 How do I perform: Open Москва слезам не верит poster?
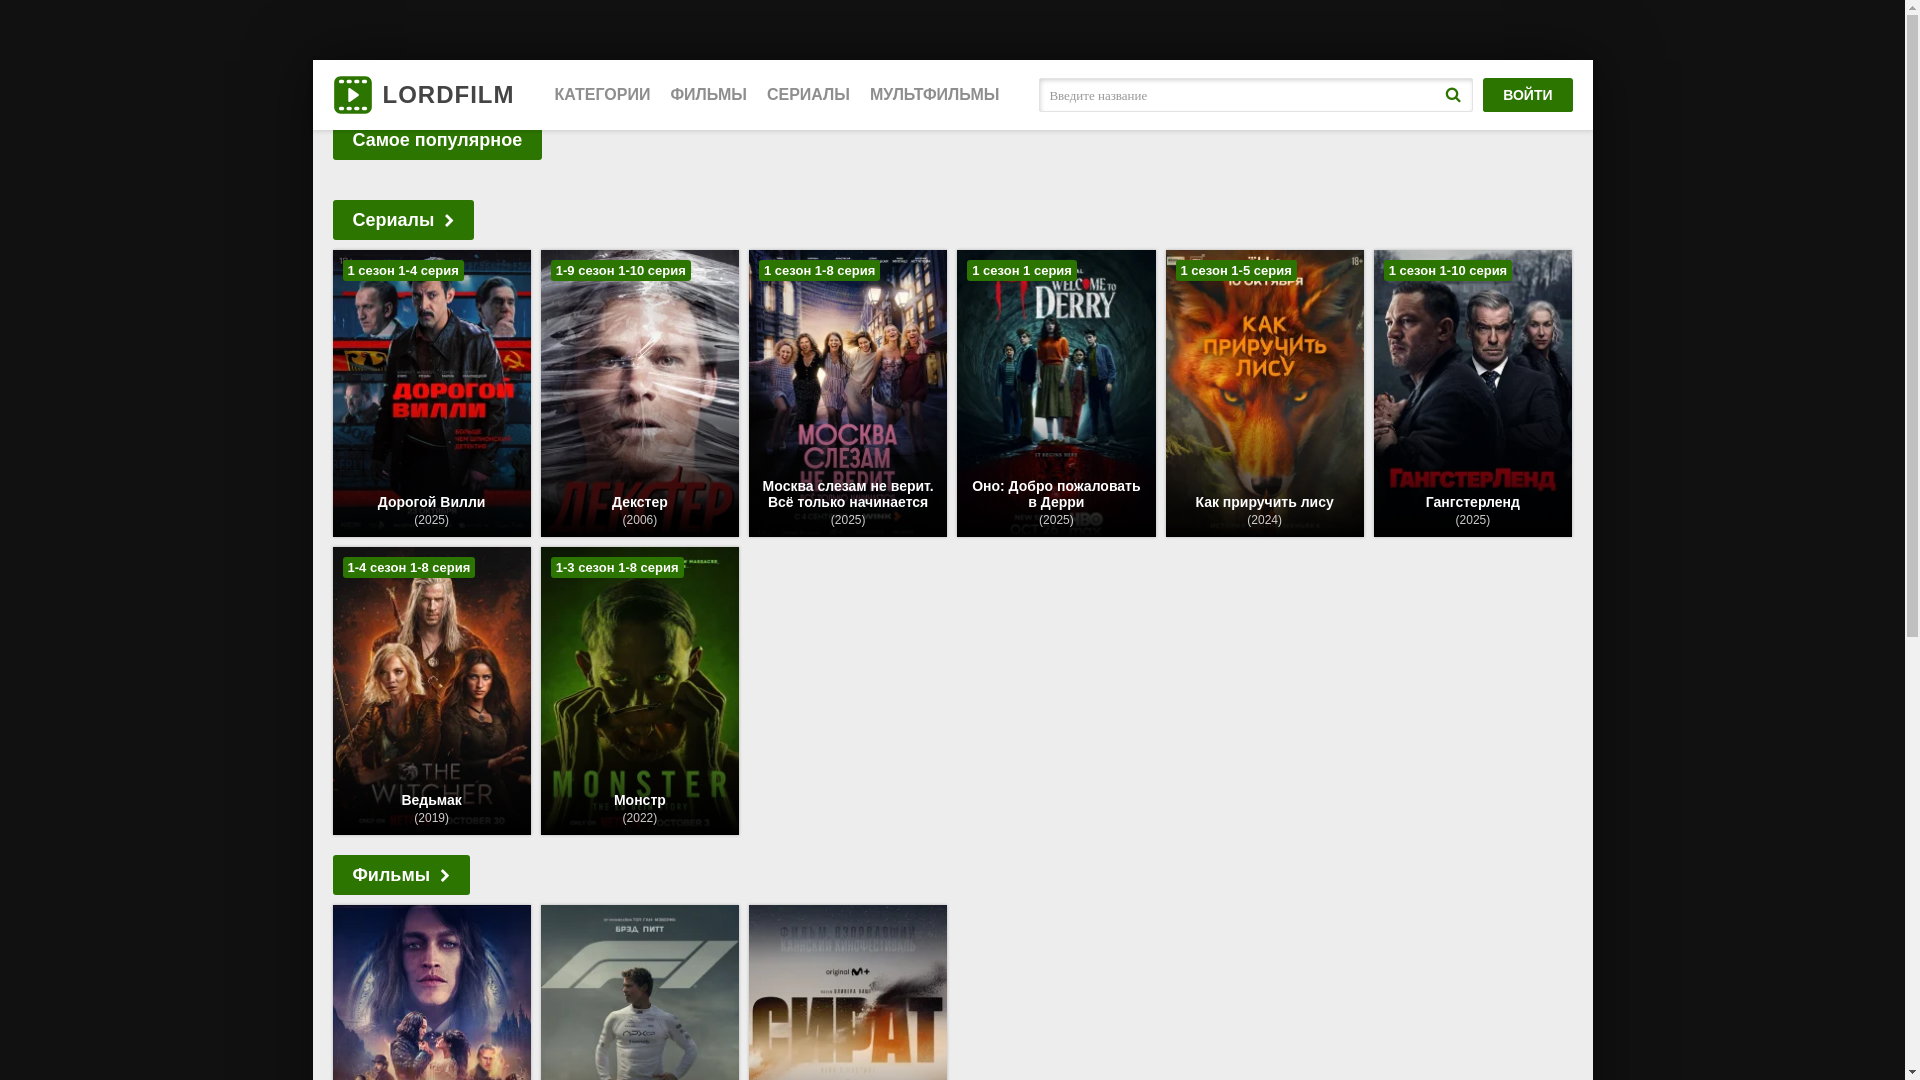pos(848,393)
